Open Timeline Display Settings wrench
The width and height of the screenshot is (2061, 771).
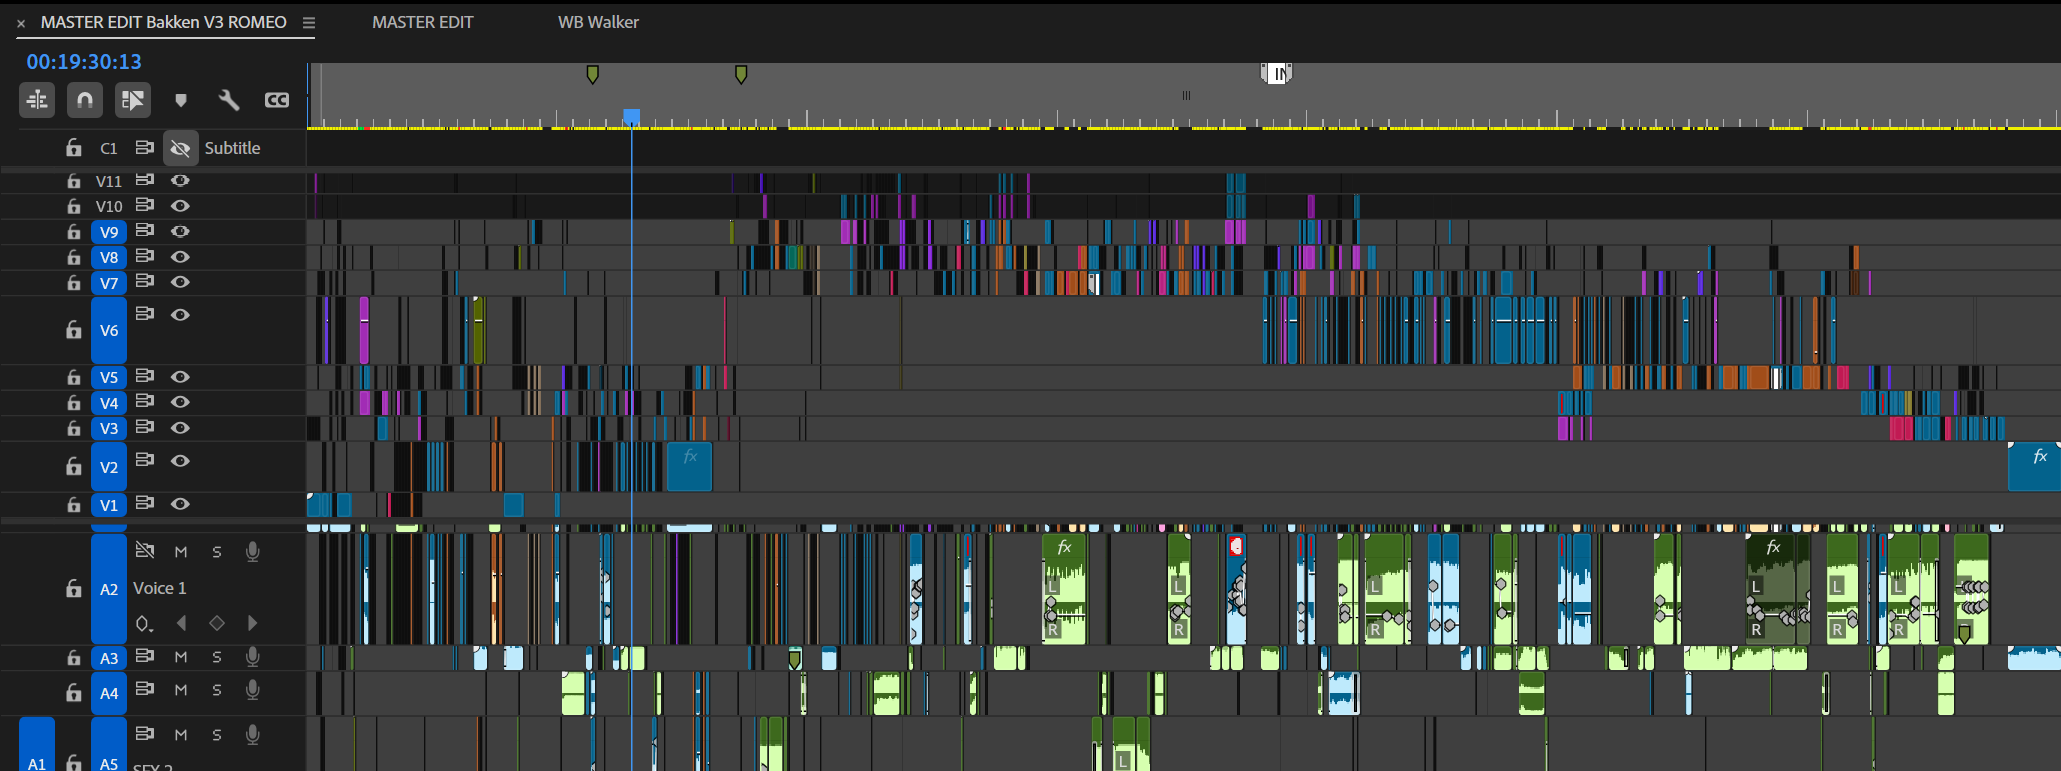point(229,100)
